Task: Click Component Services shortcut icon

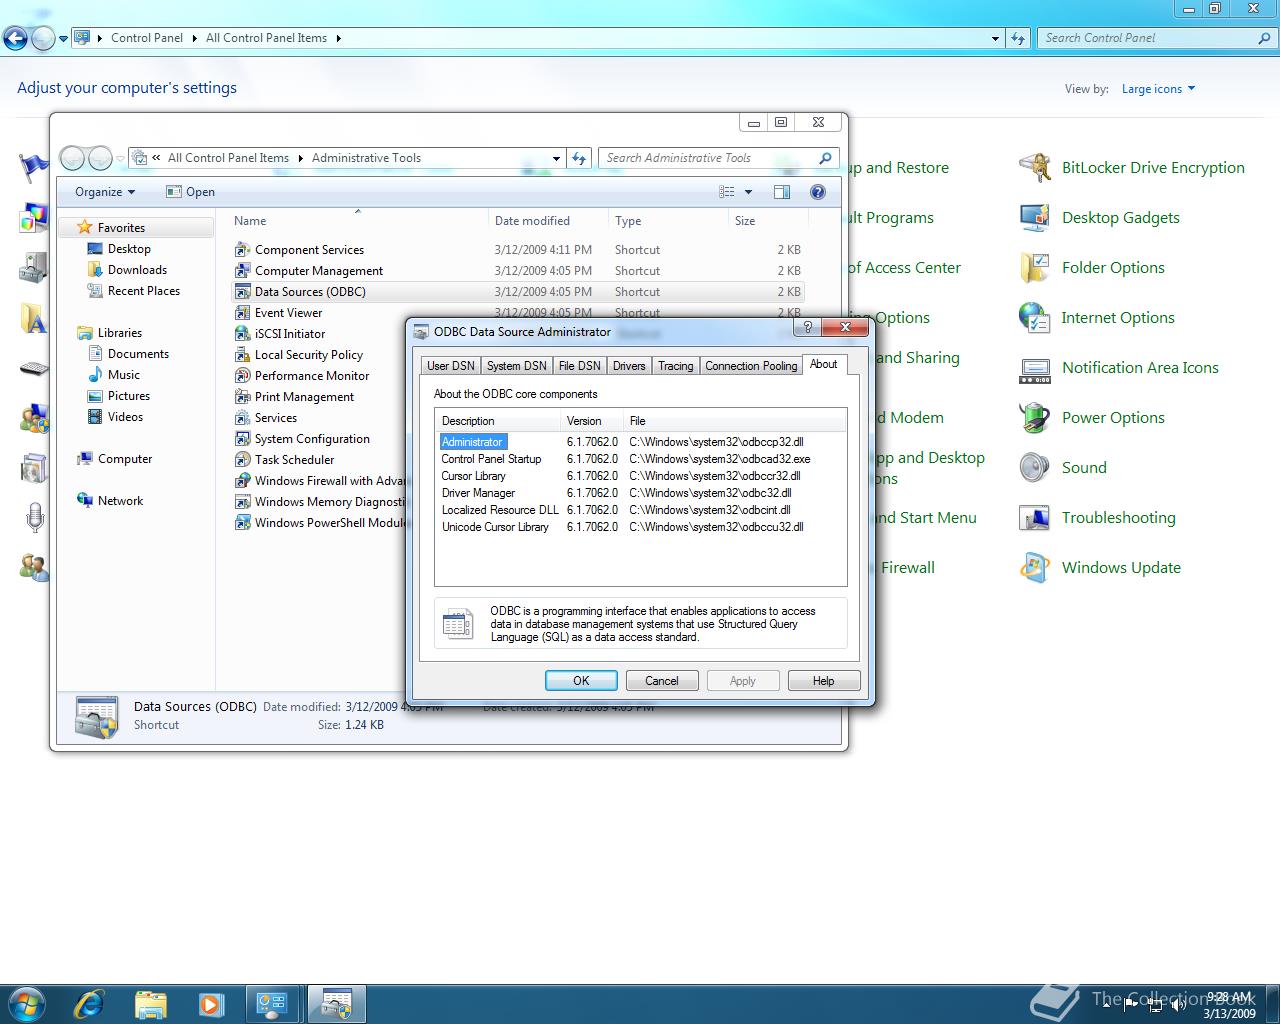Action: [x=242, y=250]
